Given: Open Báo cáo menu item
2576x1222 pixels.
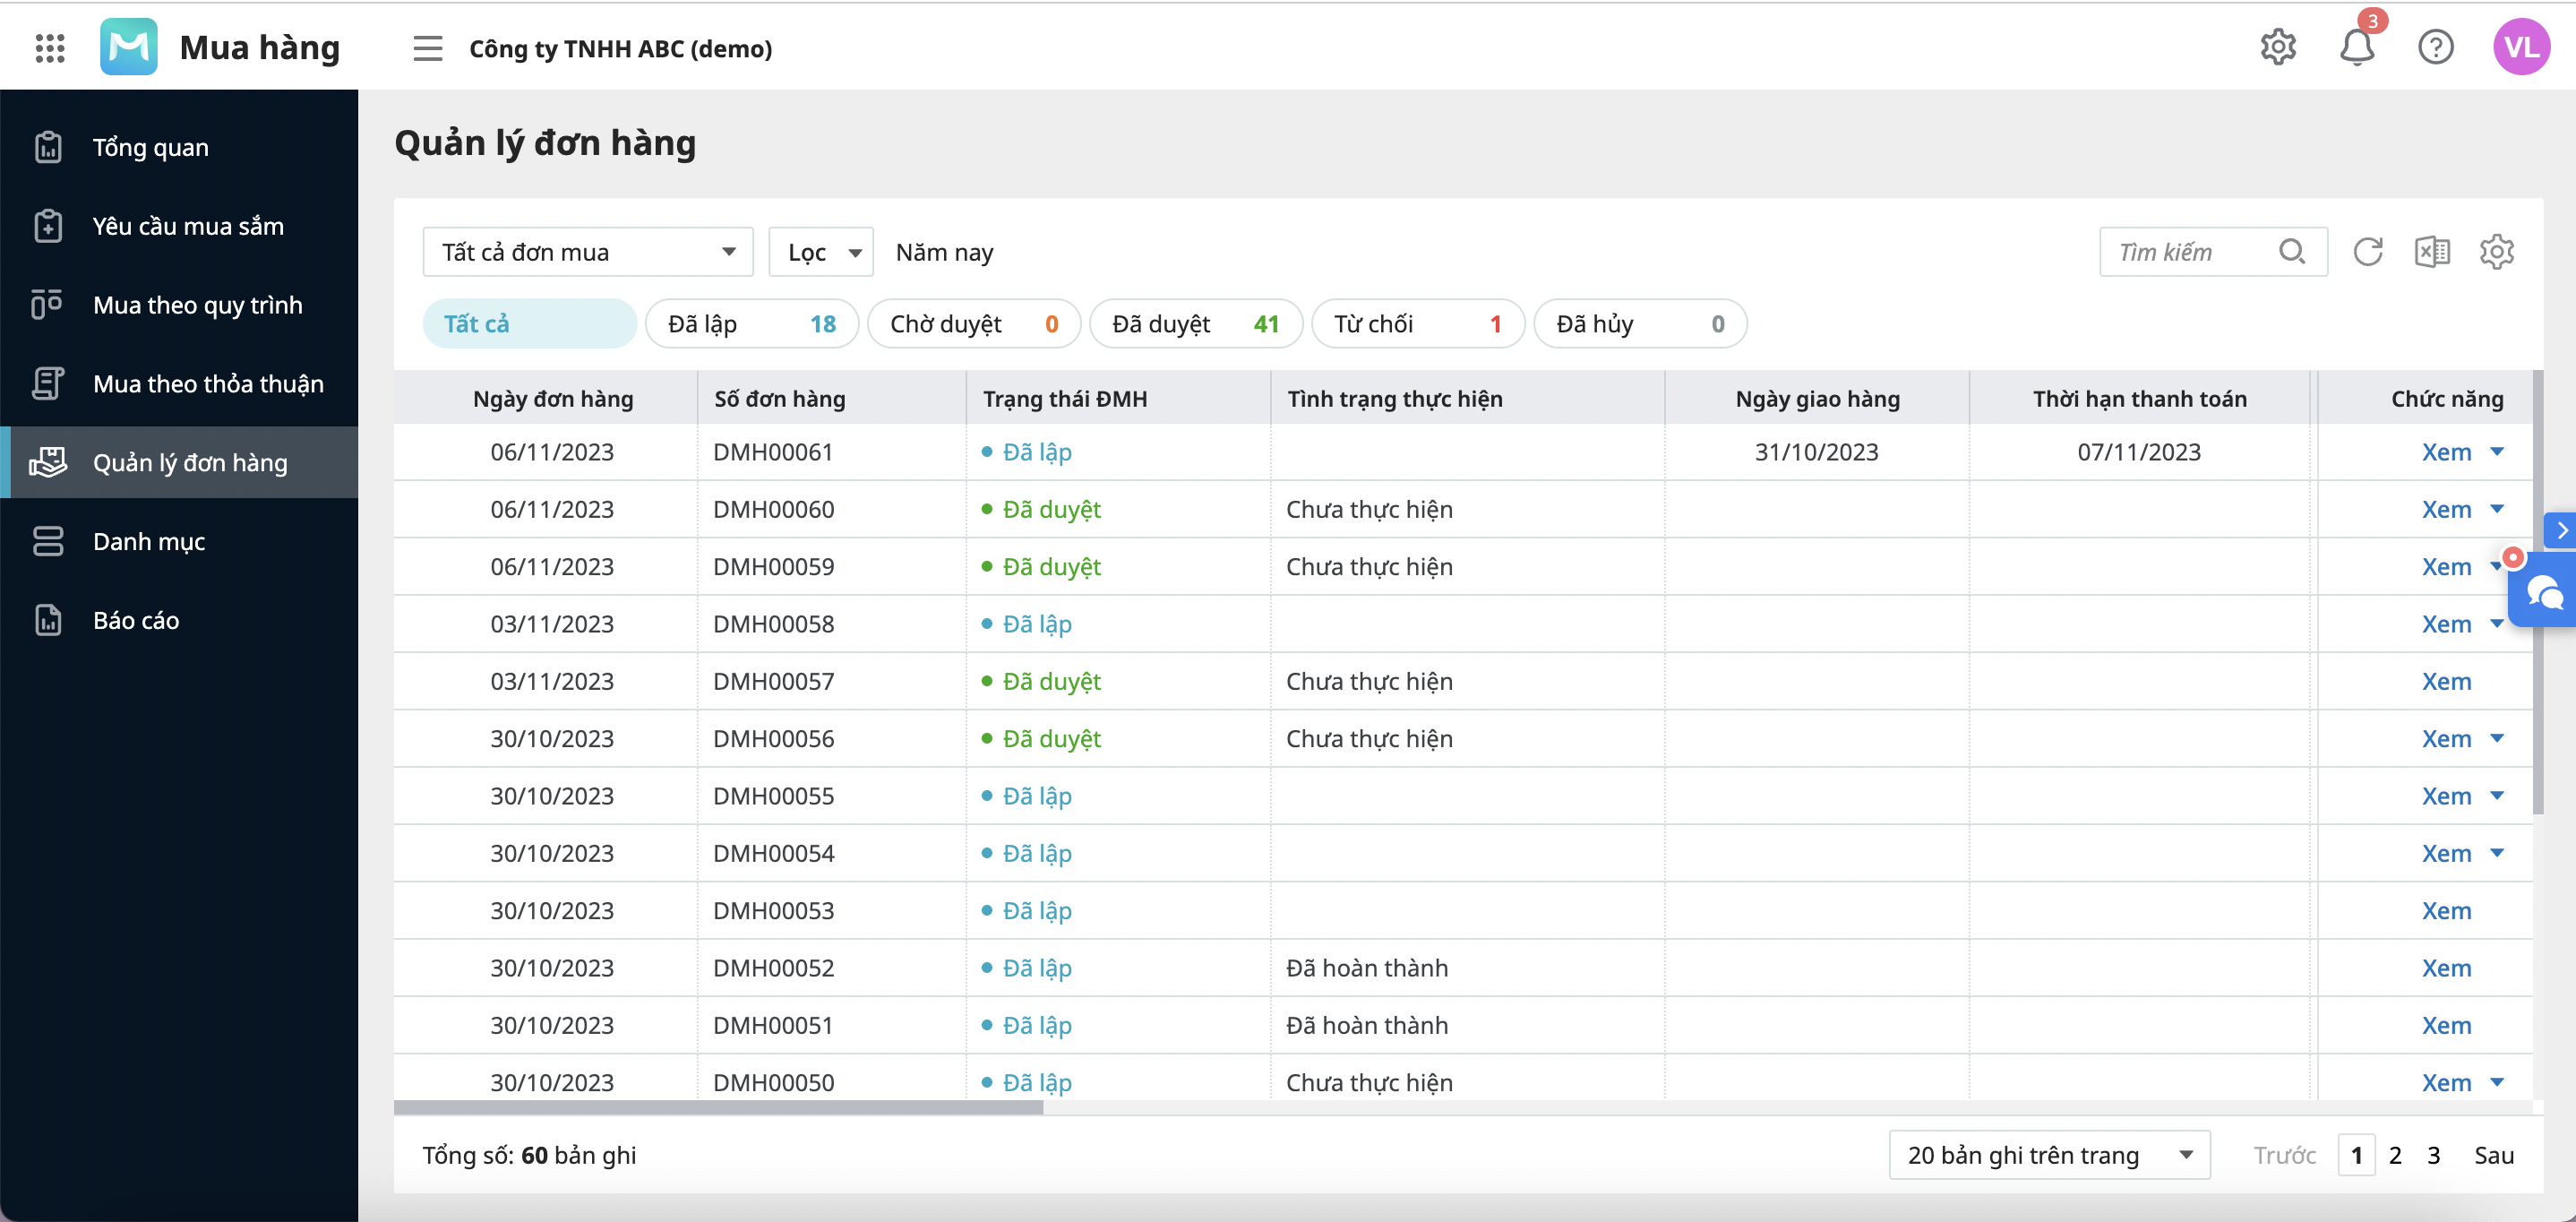Looking at the screenshot, I should [x=179, y=621].
